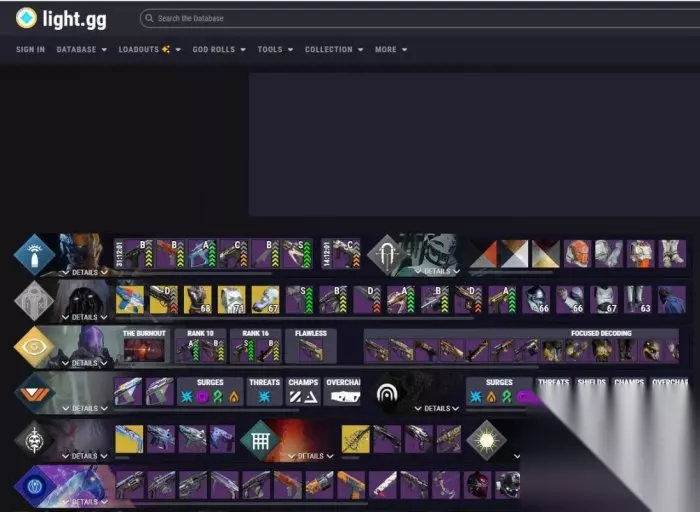Expand DETAILS under Xur
The image size is (700, 512).
coord(85,317)
